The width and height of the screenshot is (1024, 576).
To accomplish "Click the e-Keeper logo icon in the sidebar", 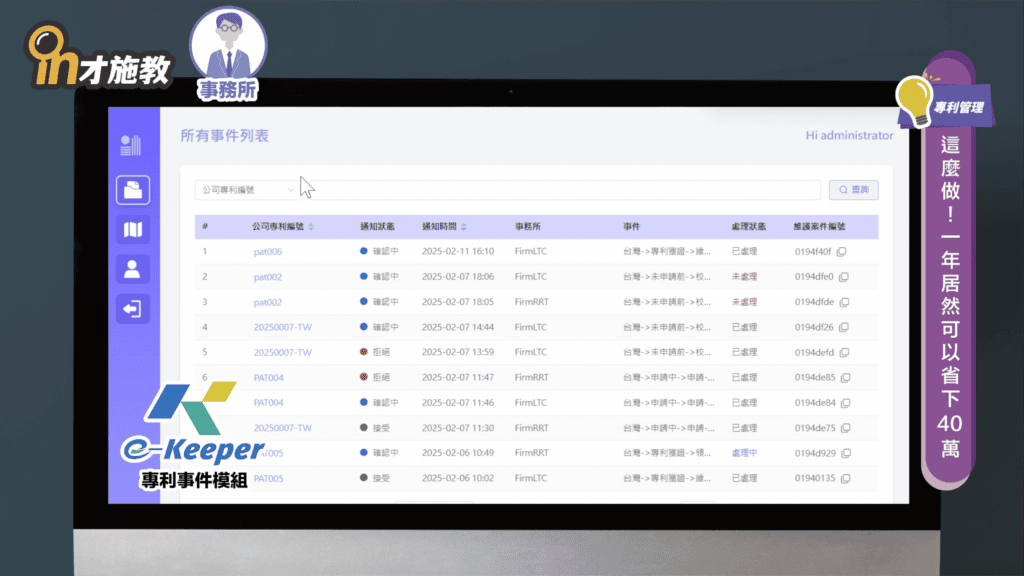I will click(132, 145).
